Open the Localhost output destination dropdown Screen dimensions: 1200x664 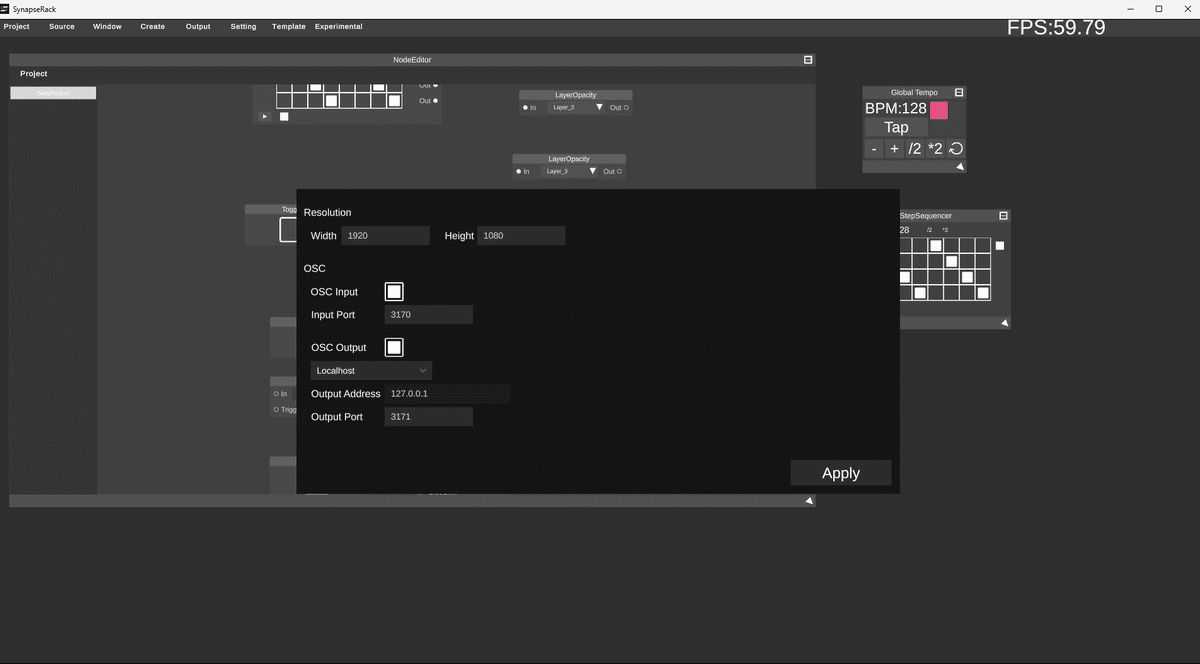point(370,370)
